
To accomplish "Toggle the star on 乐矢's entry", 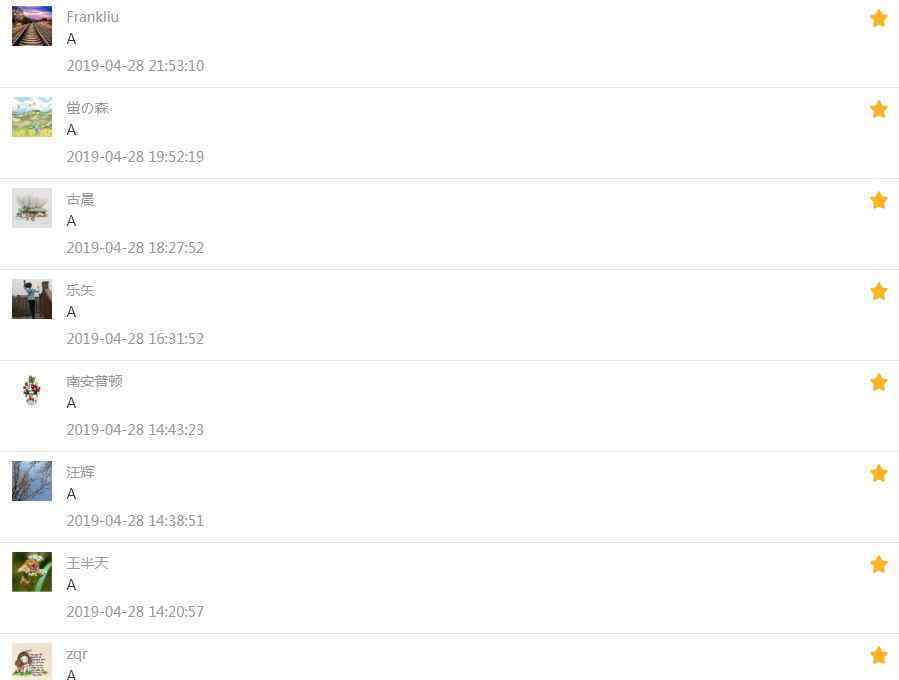I will point(878,291).
